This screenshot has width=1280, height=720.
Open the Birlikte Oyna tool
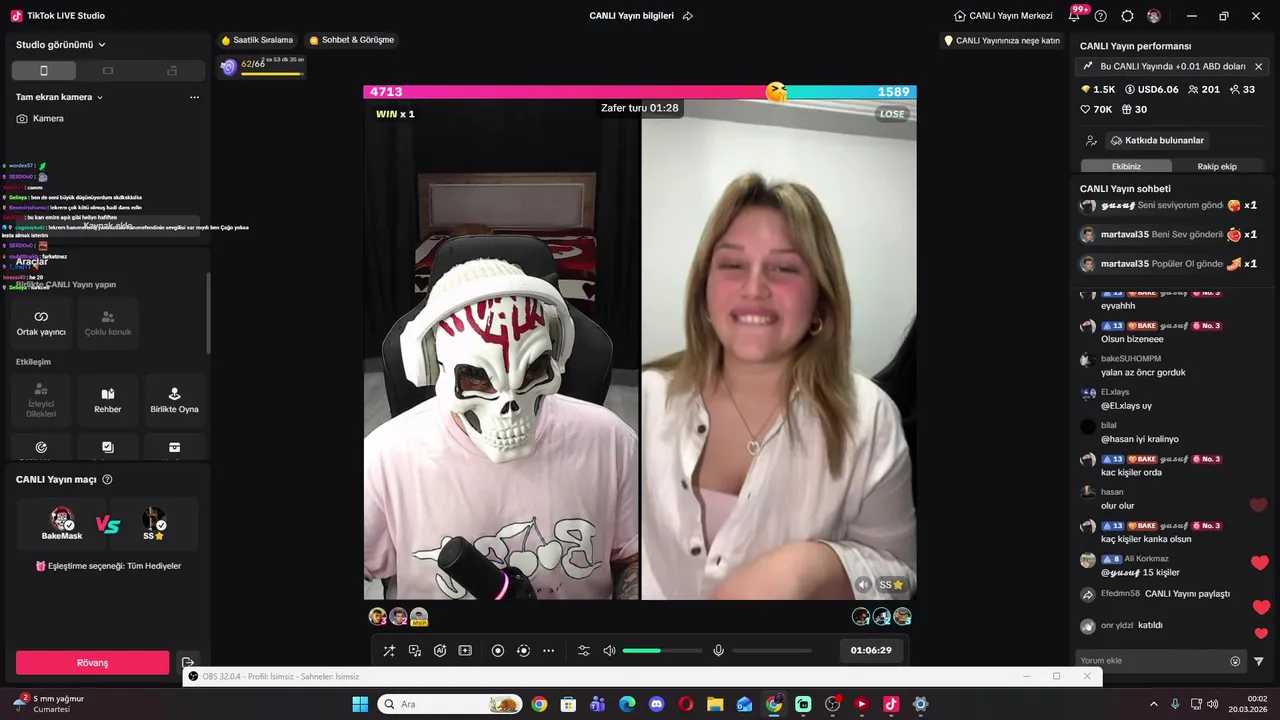tap(174, 400)
